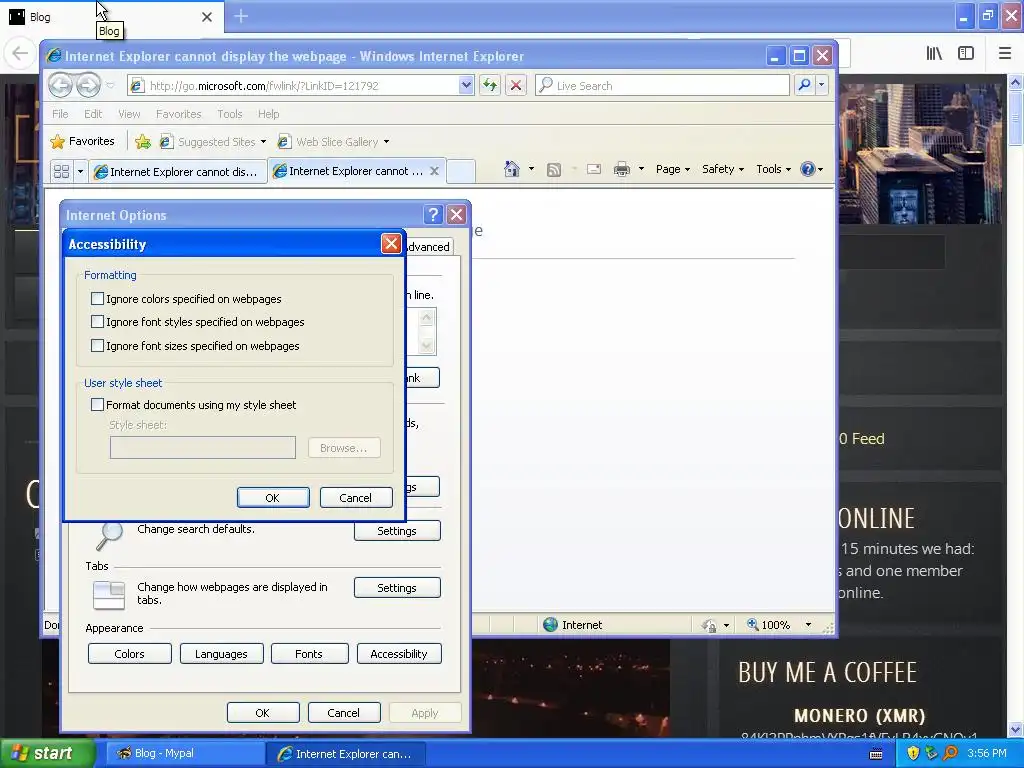Close the Accessibility dialog with red X
This screenshot has width=1024, height=768.
click(x=391, y=244)
